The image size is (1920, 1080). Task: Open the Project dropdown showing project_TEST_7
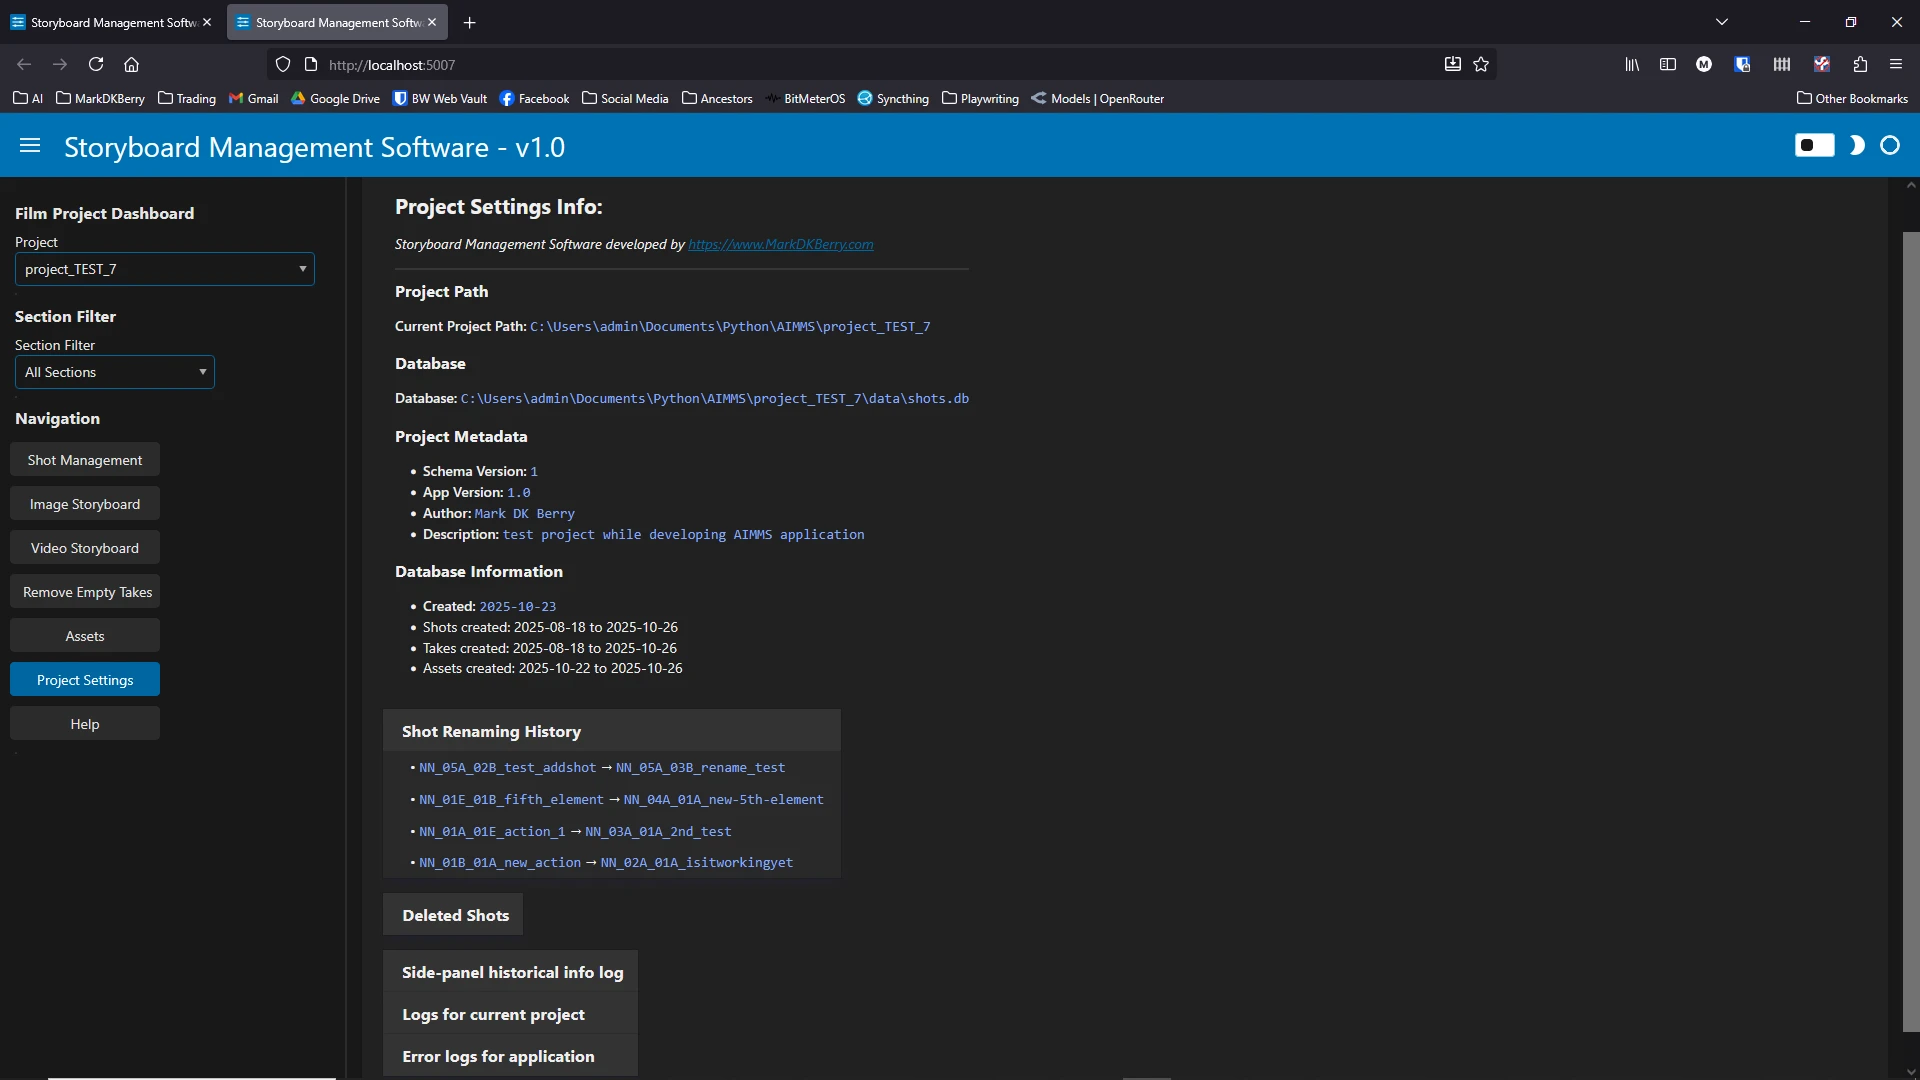165,269
